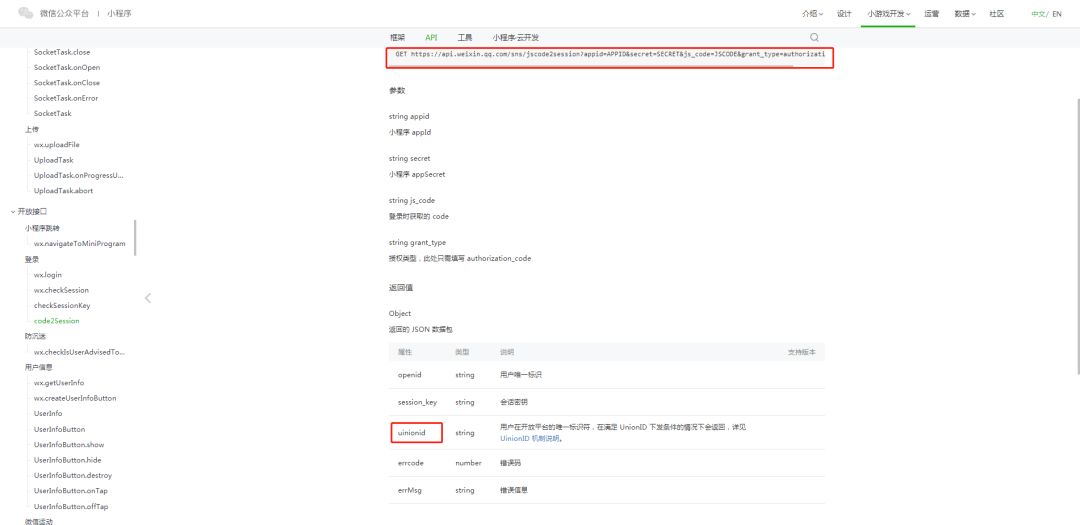This screenshot has width=1080, height=525.
Task: Switch to the 框架 tab
Action: (x=397, y=38)
